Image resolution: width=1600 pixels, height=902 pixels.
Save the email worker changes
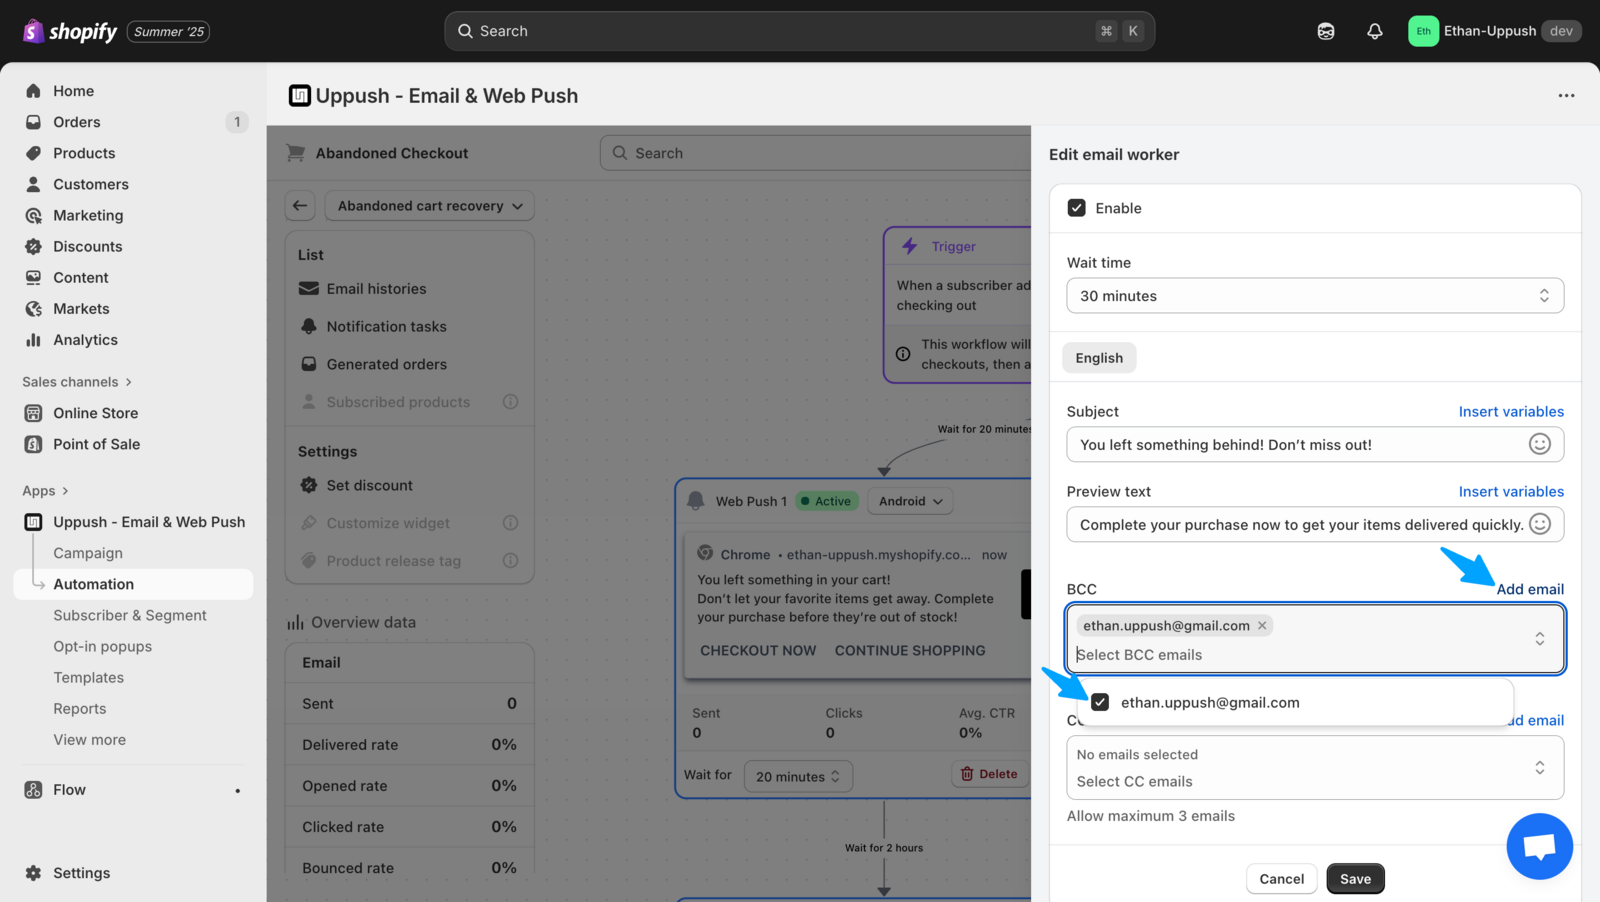(x=1354, y=879)
